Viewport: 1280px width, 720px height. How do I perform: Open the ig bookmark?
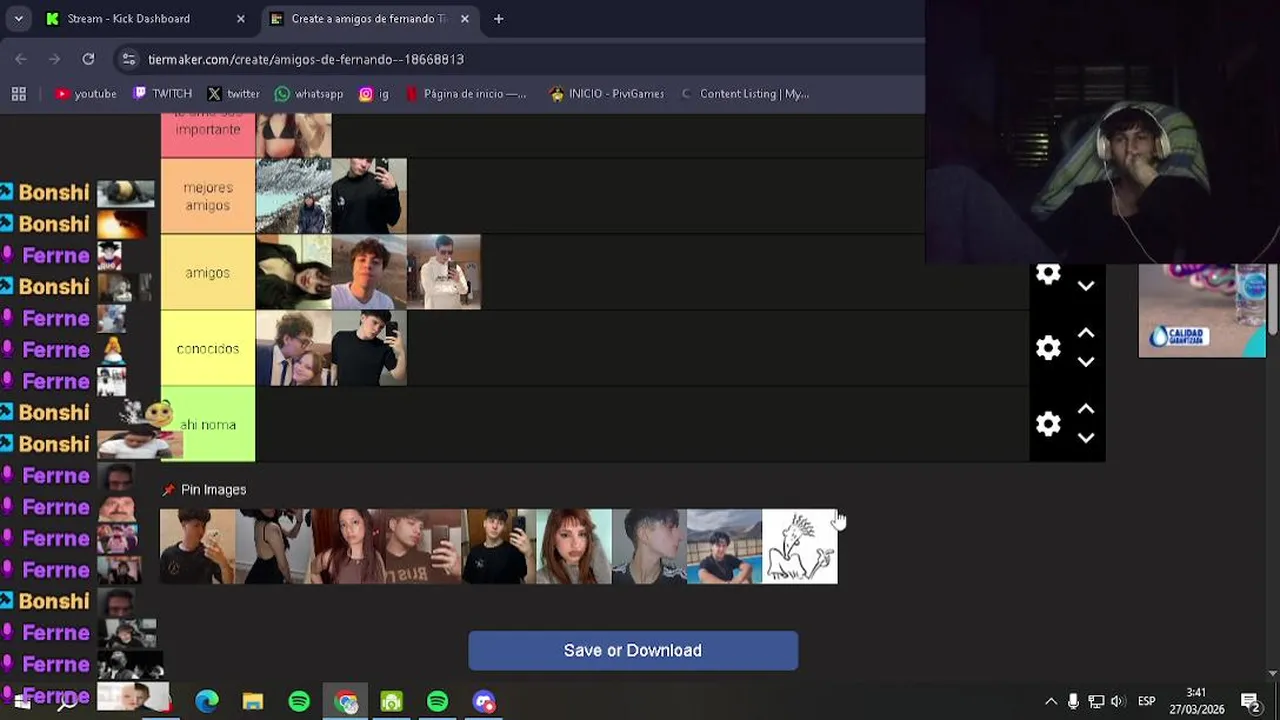374,93
